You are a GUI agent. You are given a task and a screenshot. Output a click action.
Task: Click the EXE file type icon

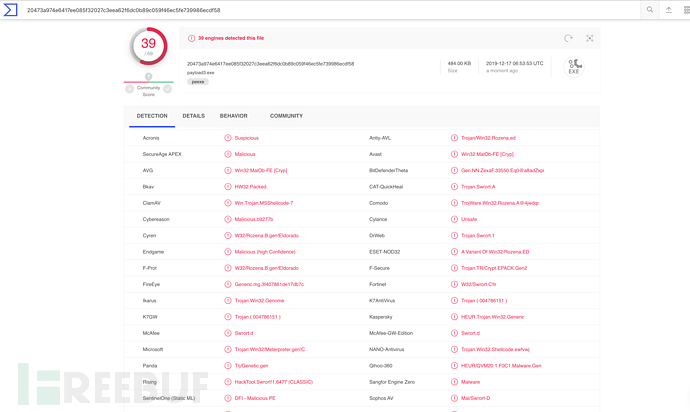pyautogui.click(x=574, y=67)
